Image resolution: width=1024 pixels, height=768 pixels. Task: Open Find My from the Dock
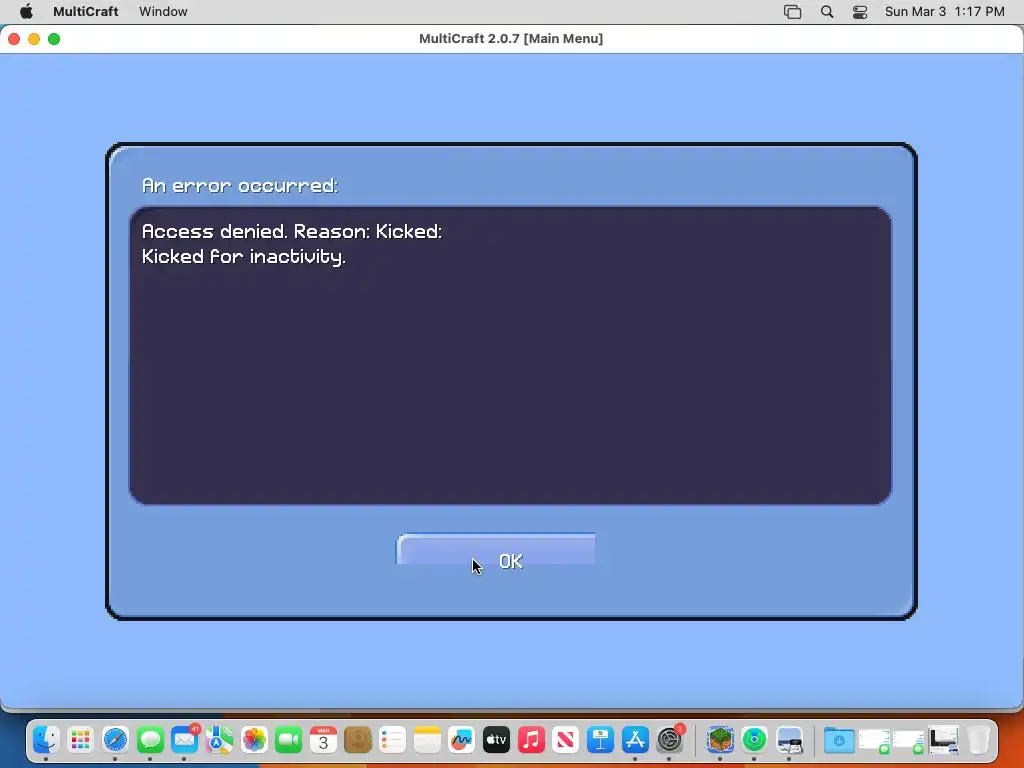pos(754,740)
